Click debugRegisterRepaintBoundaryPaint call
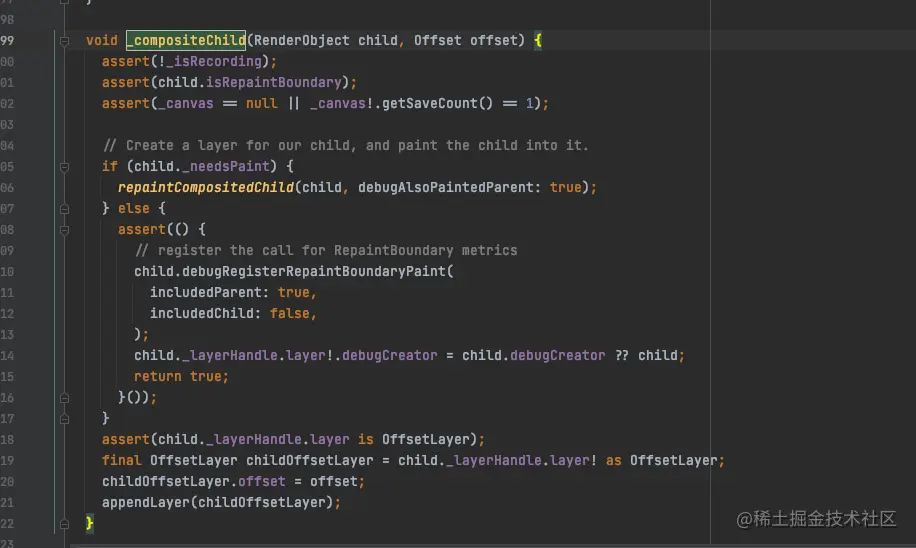The width and height of the screenshot is (916, 548). [x=314, y=272]
